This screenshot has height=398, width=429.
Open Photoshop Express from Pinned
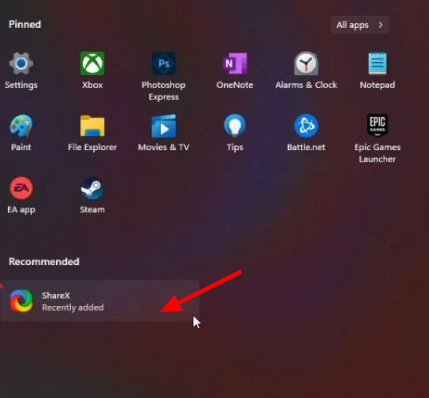pos(164,76)
